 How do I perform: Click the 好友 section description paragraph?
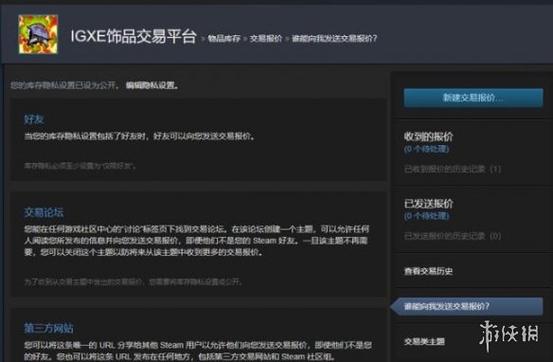(x=140, y=136)
